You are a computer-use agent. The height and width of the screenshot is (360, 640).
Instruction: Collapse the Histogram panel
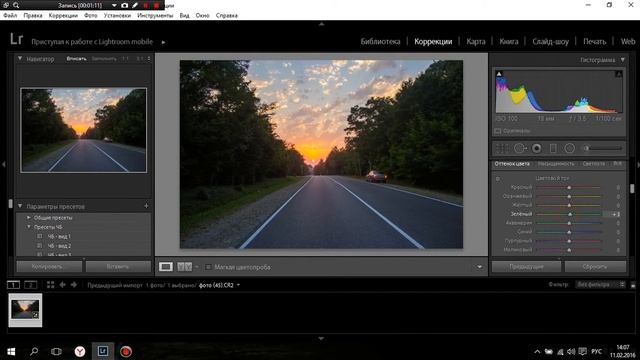[x=623, y=60]
